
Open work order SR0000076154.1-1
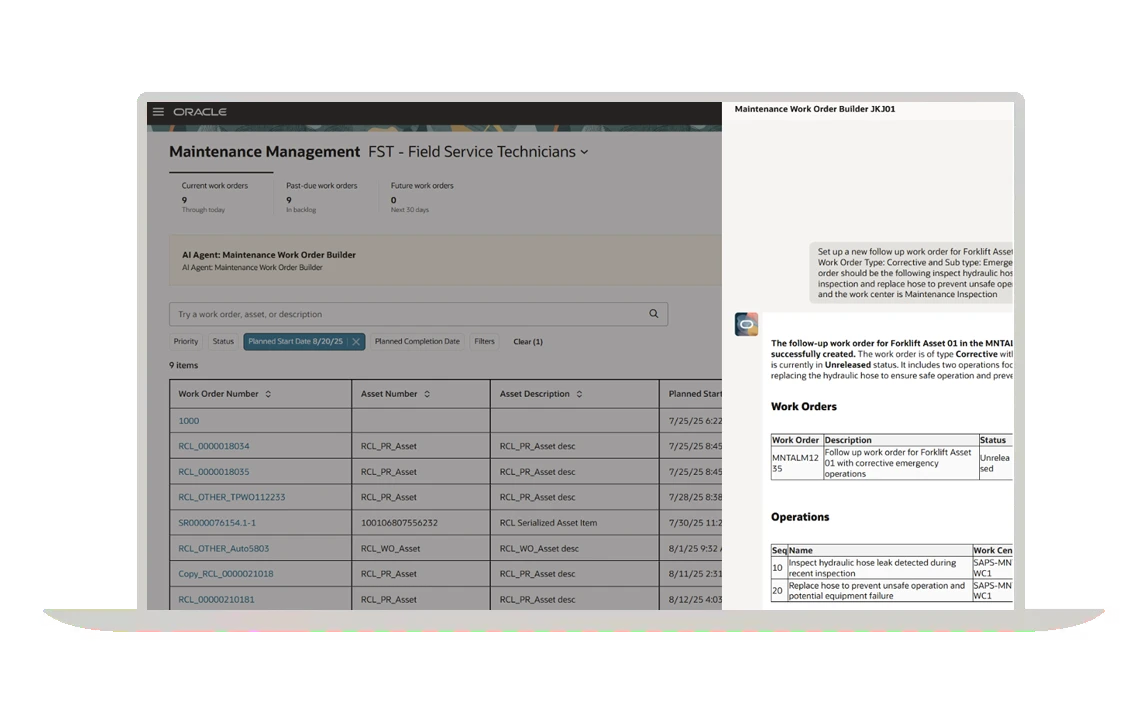pyautogui.click(x=217, y=523)
